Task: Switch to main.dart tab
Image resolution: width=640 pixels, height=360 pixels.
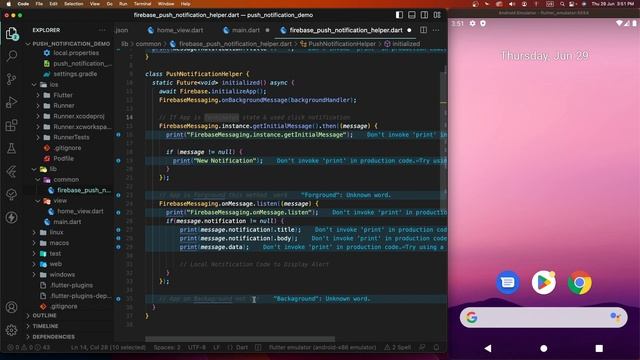Action: pos(246,30)
